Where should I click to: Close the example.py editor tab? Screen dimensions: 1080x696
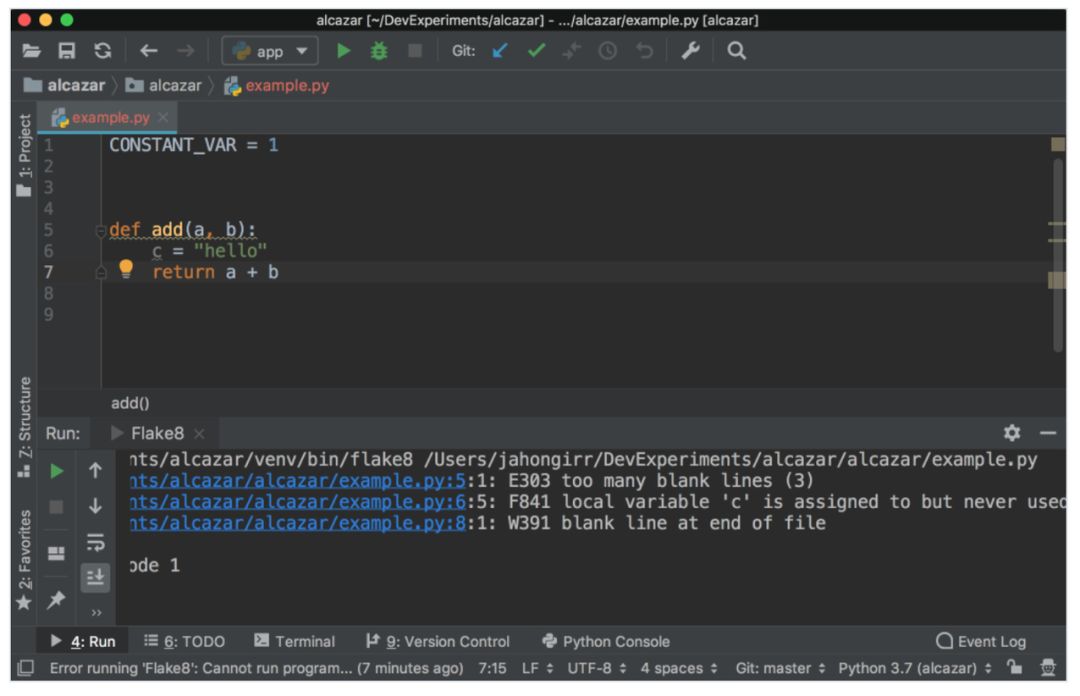tap(163, 118)
